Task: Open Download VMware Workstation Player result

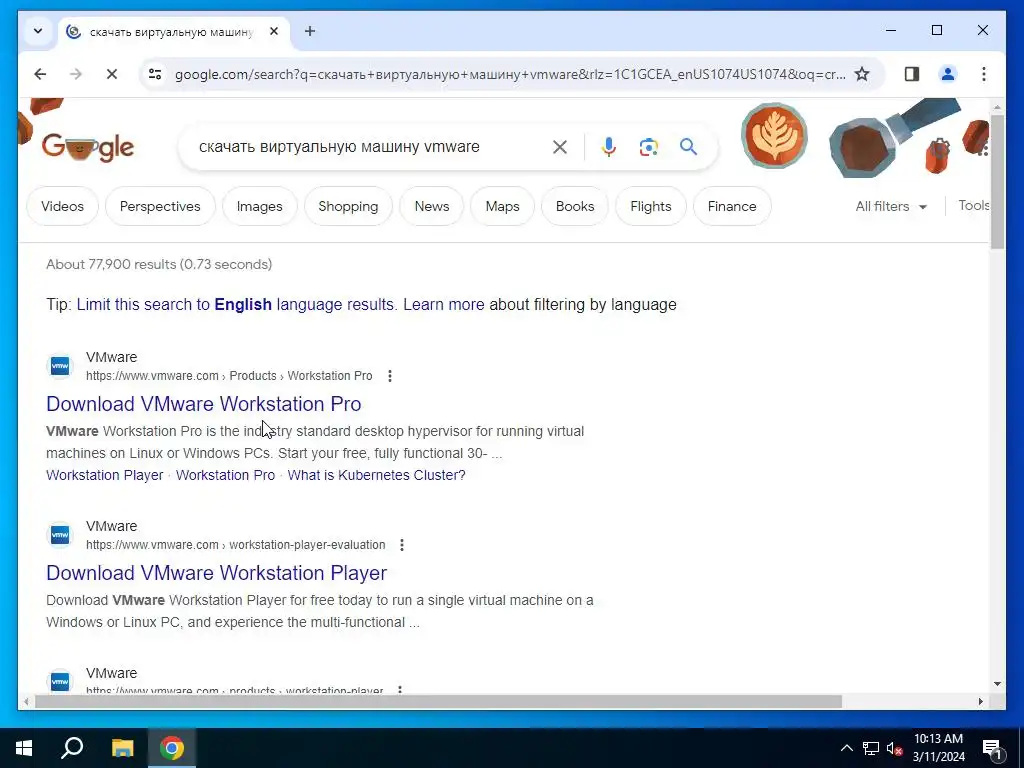Action: [x=216, y=573]
